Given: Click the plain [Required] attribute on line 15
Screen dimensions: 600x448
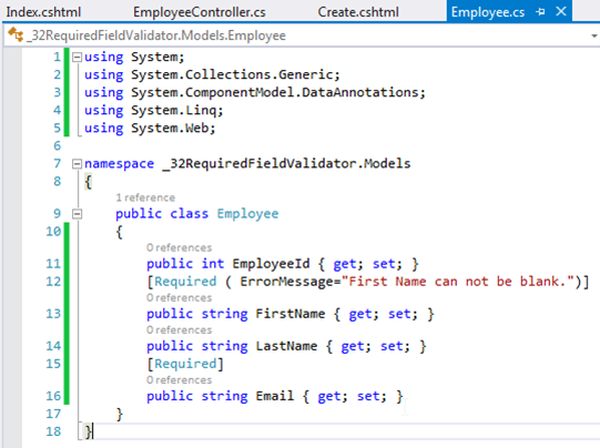Looking at the screenshot, I should click(185, 363).
